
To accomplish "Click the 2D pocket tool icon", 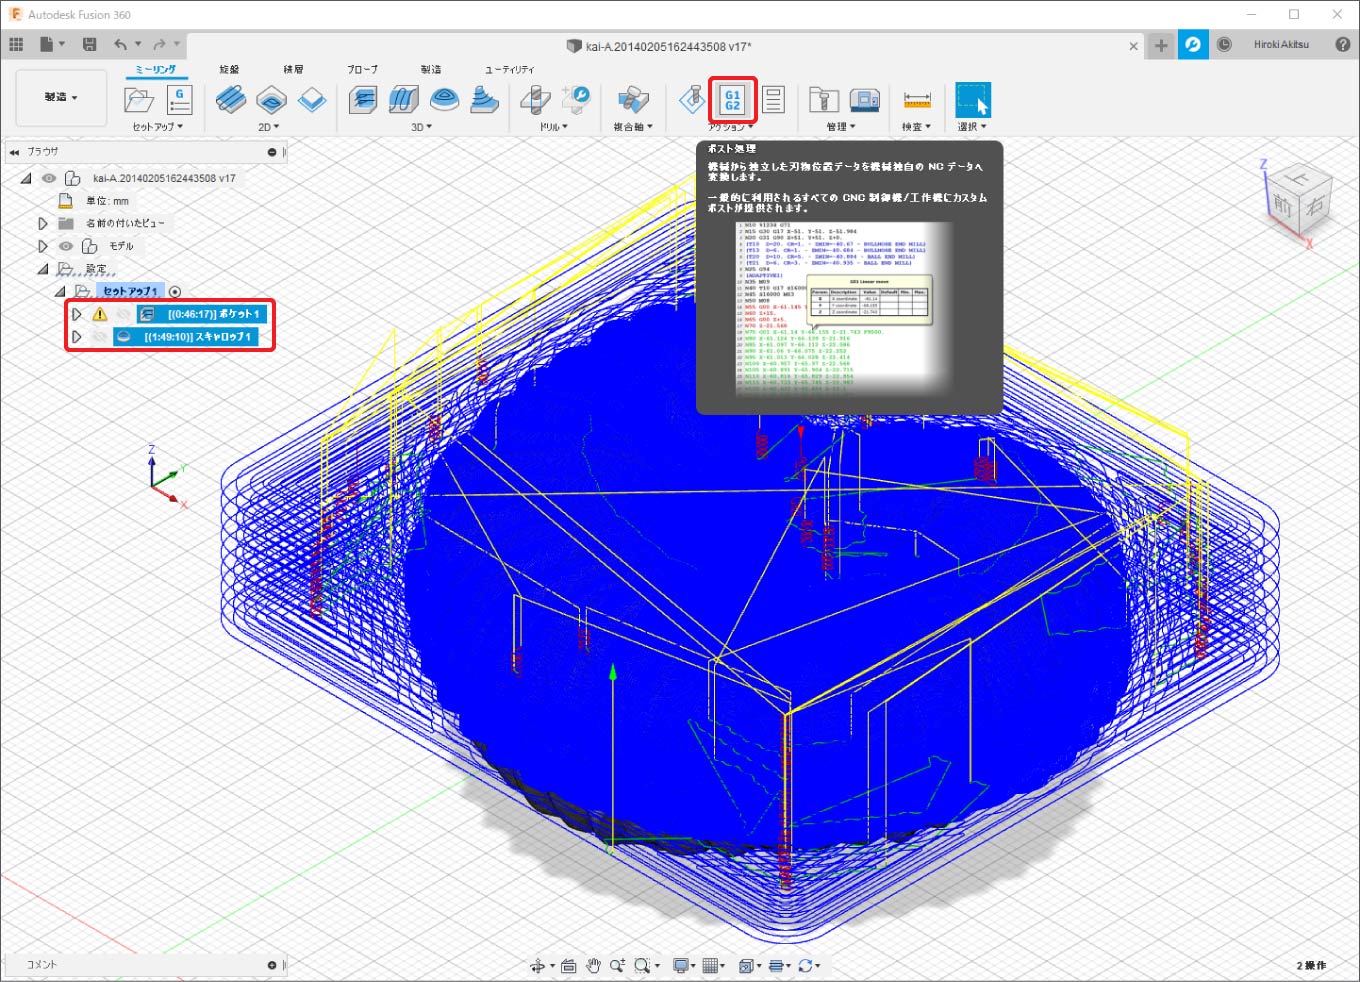I will coord(271,100).
